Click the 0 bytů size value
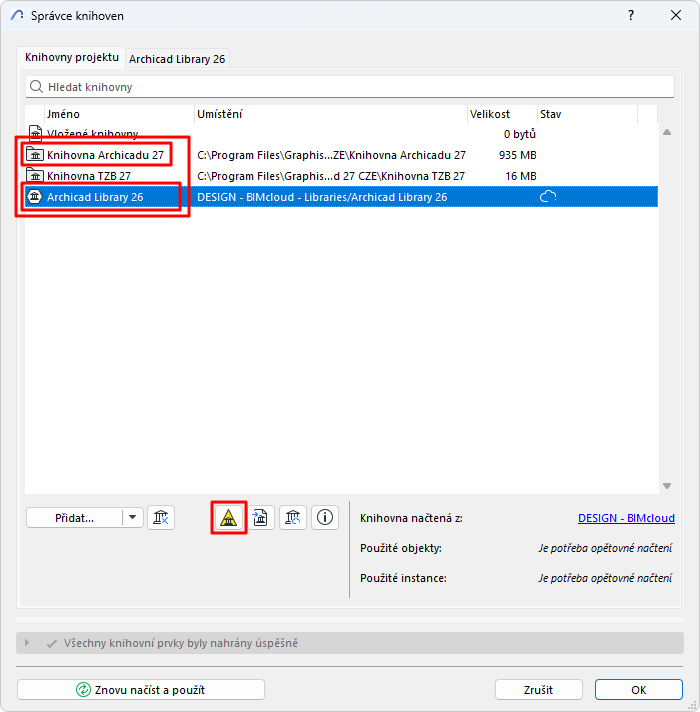 coord(520,134)
